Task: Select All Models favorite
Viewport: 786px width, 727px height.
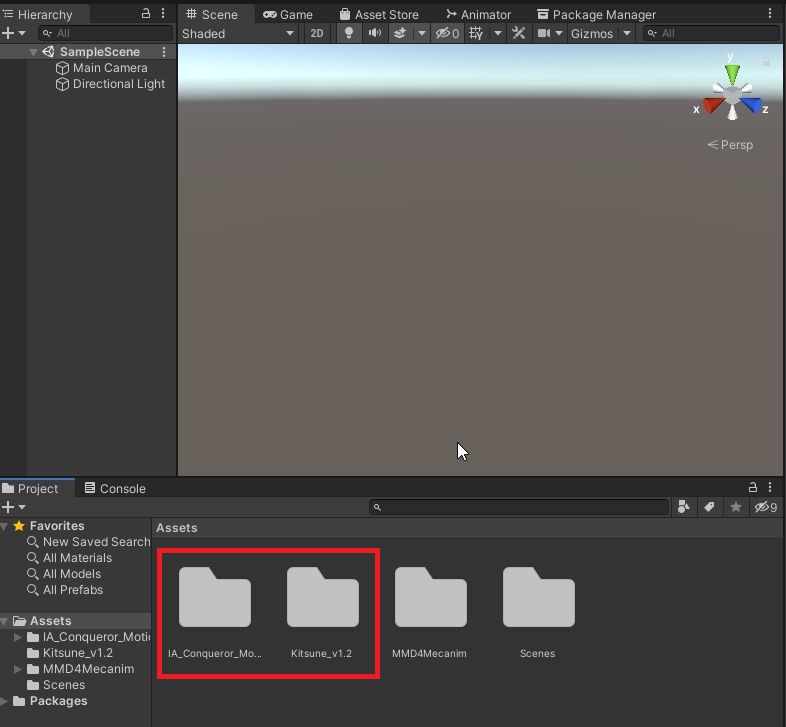Action: 64,574
